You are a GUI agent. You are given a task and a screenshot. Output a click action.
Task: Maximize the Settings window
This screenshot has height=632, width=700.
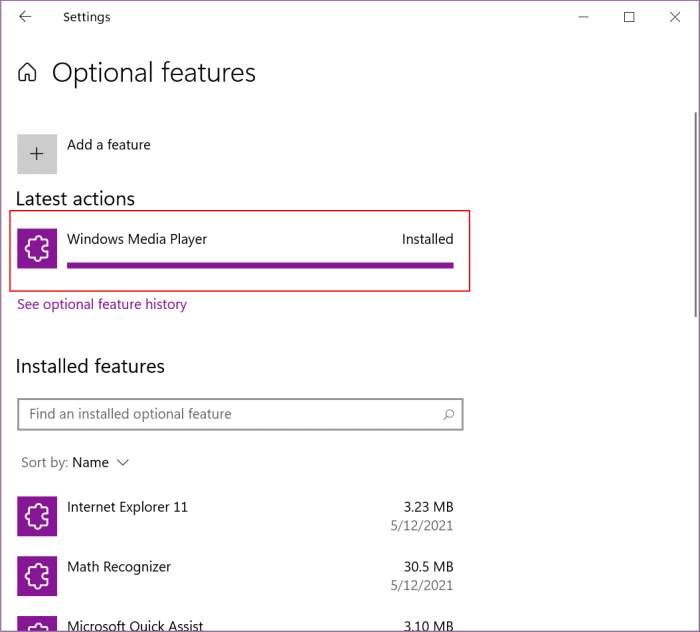click(x=629, y=17)
